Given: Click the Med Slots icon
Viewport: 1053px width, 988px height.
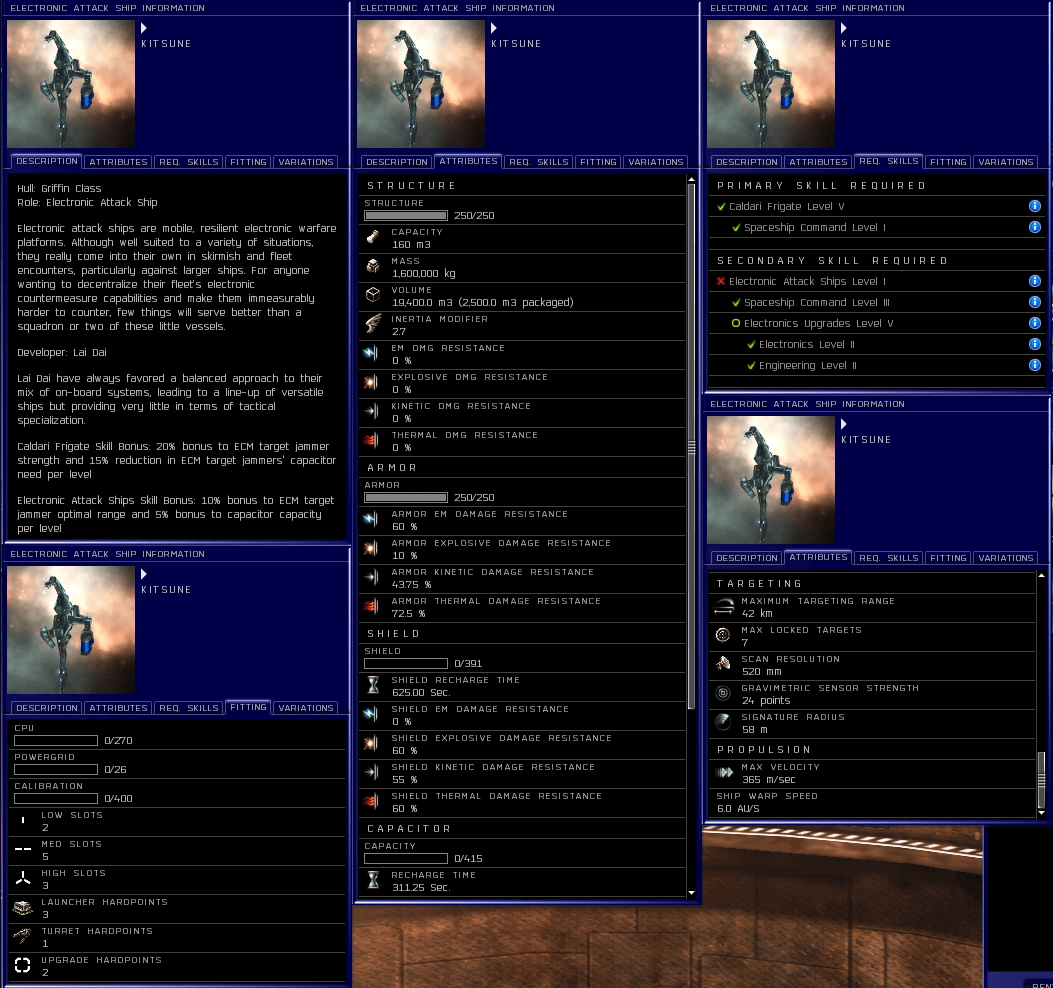Looking at the screenshot, I should [23, 850].
